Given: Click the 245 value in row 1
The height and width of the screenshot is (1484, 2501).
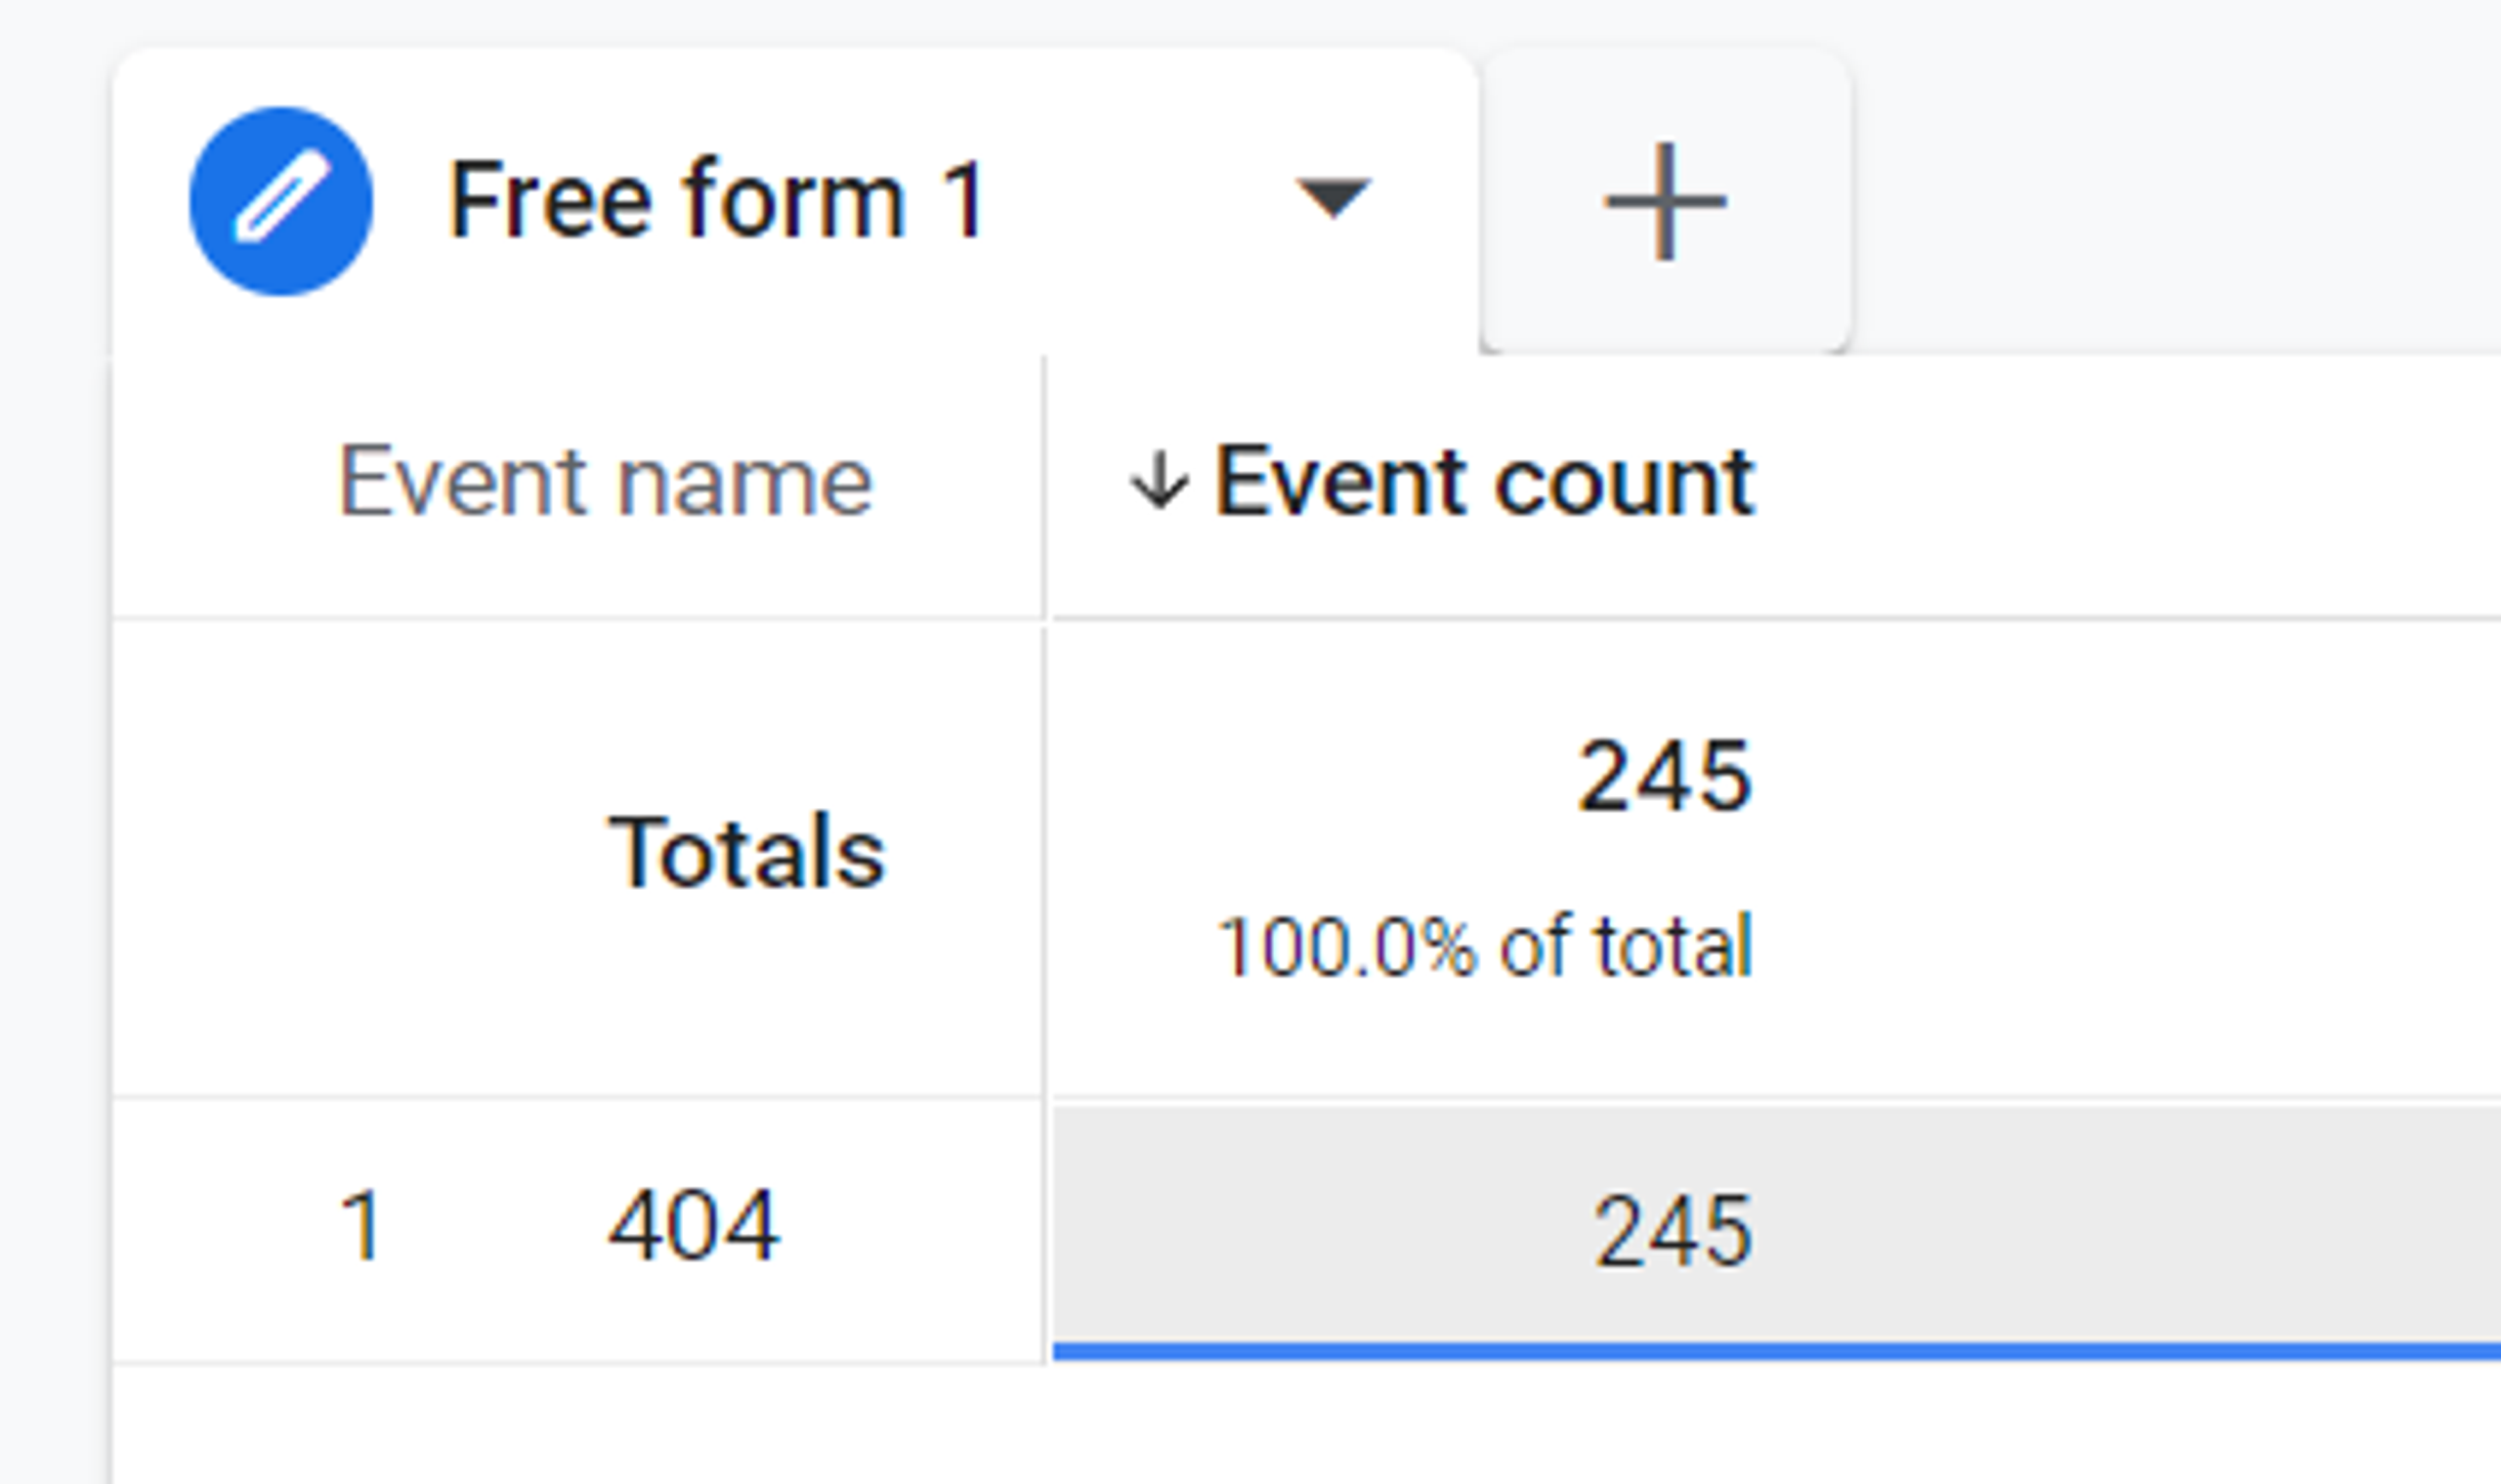Looking at the screenshot, I should (x=1673, y=1231).
